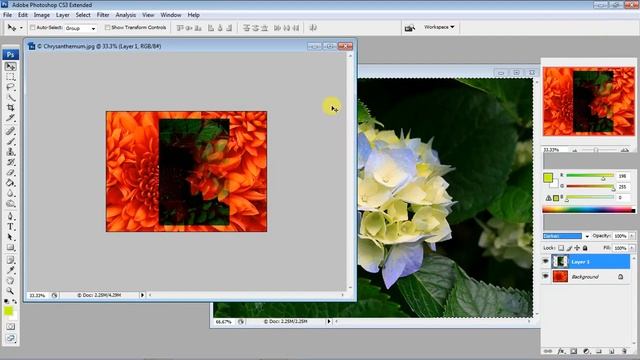
Task: Select the Eyedropper tool
Action: coord(11,270)
